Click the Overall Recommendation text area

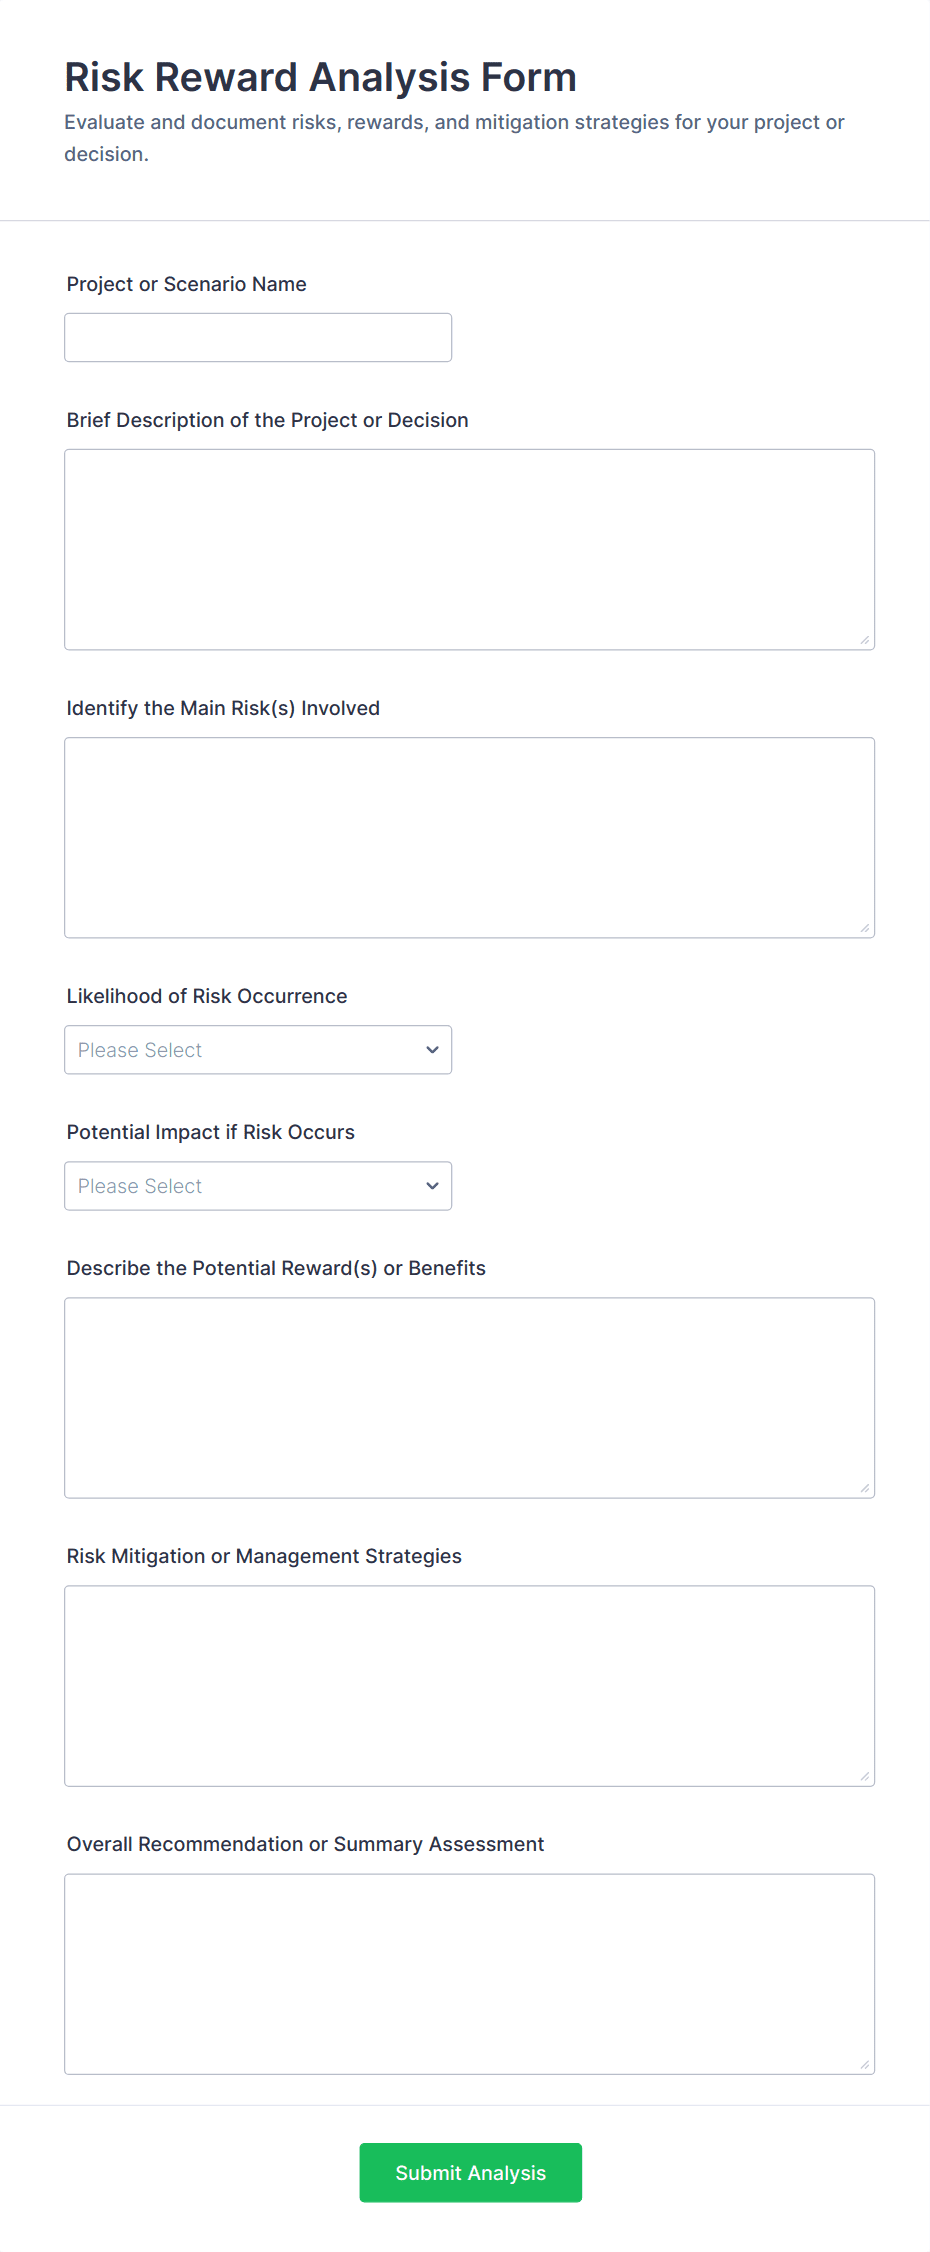click(469, 1973)
